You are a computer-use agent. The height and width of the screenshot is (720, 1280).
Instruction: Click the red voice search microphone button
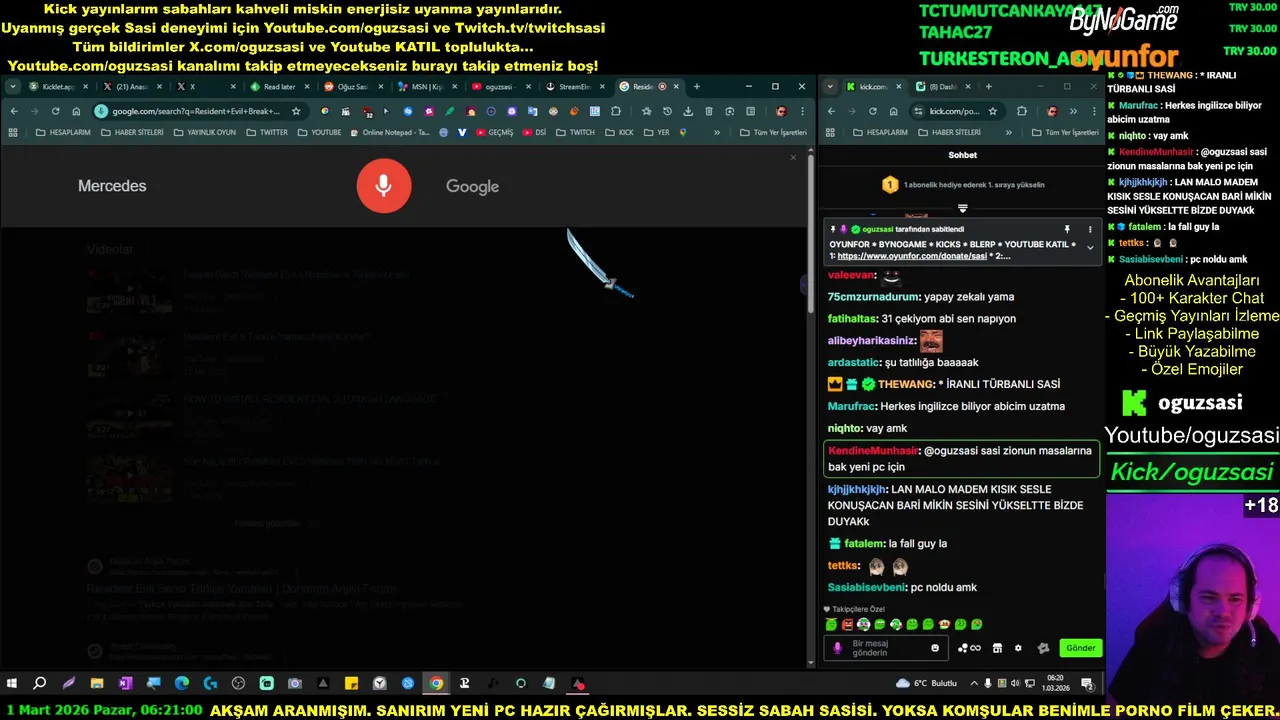[384, 186]
